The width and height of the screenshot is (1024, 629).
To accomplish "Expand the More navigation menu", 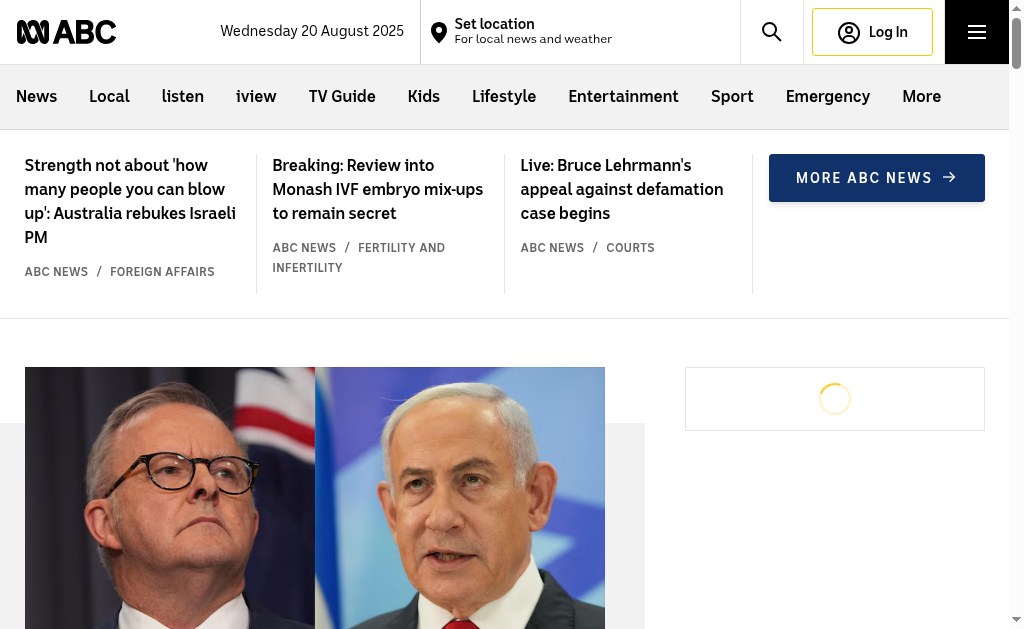I will click(x=921, y=97).
